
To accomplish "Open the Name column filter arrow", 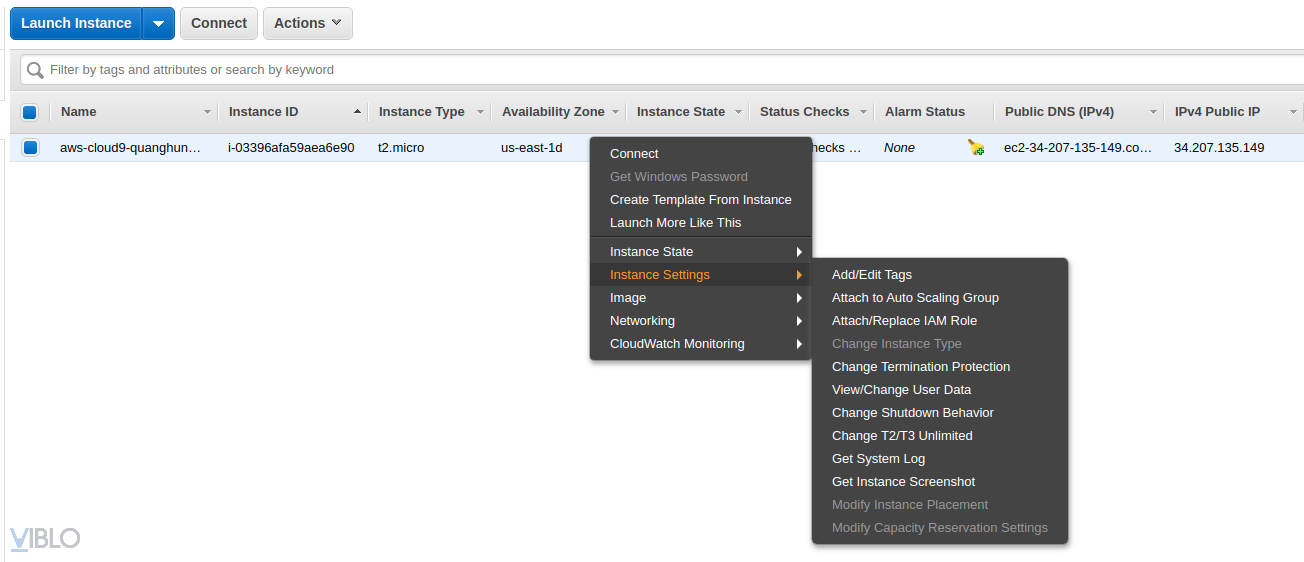I will [x=207, y=112].
